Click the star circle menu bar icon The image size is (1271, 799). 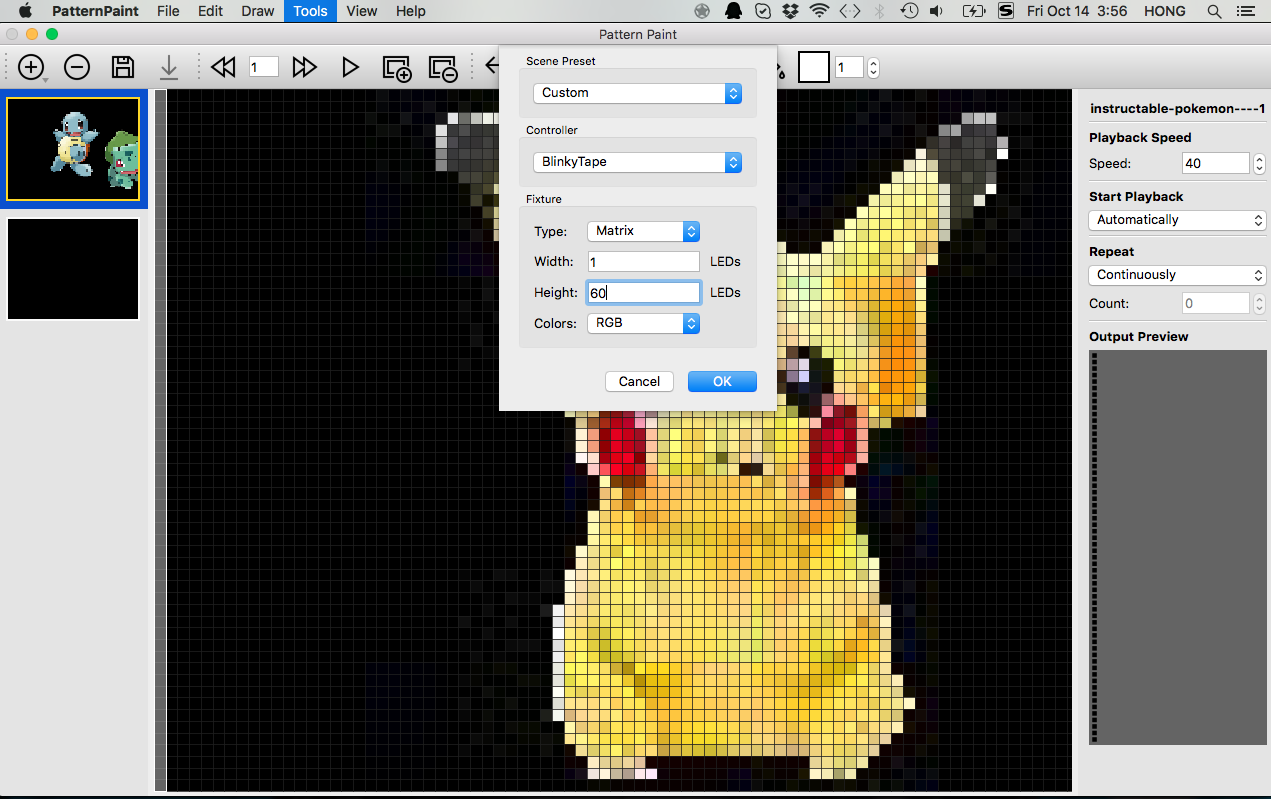pos(703,11)
